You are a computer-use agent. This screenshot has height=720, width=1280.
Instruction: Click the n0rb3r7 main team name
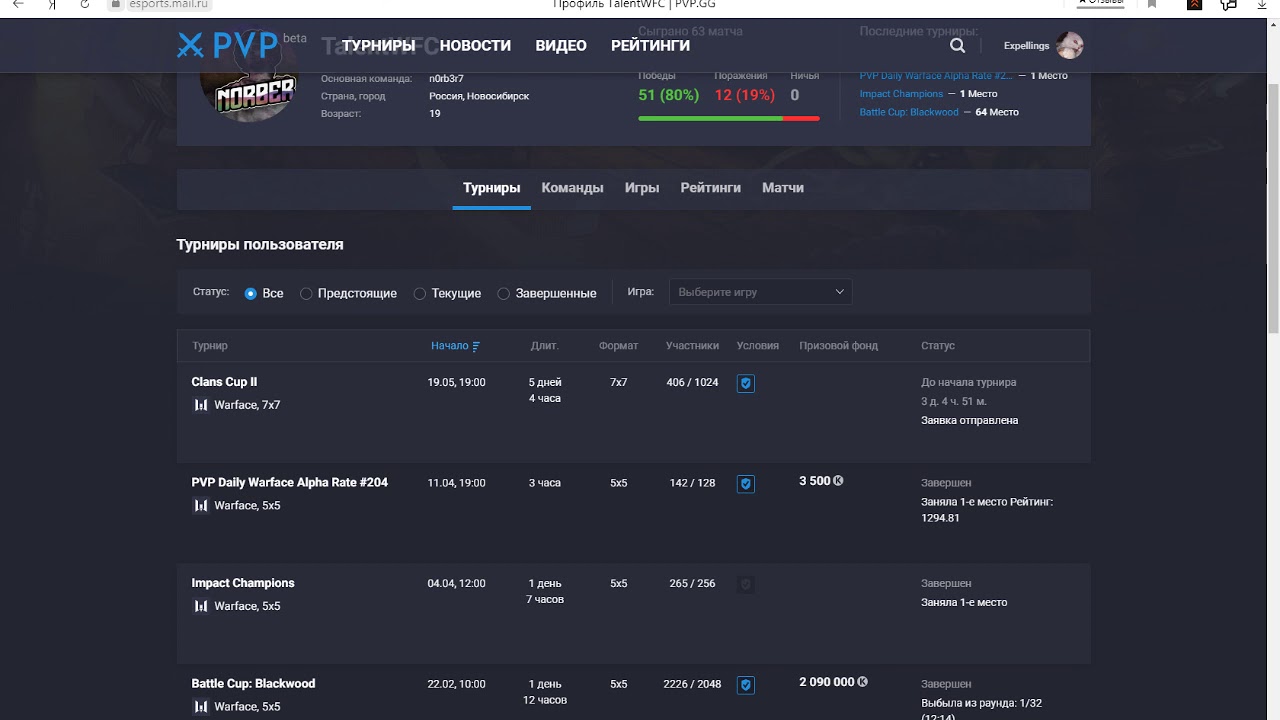446,78
